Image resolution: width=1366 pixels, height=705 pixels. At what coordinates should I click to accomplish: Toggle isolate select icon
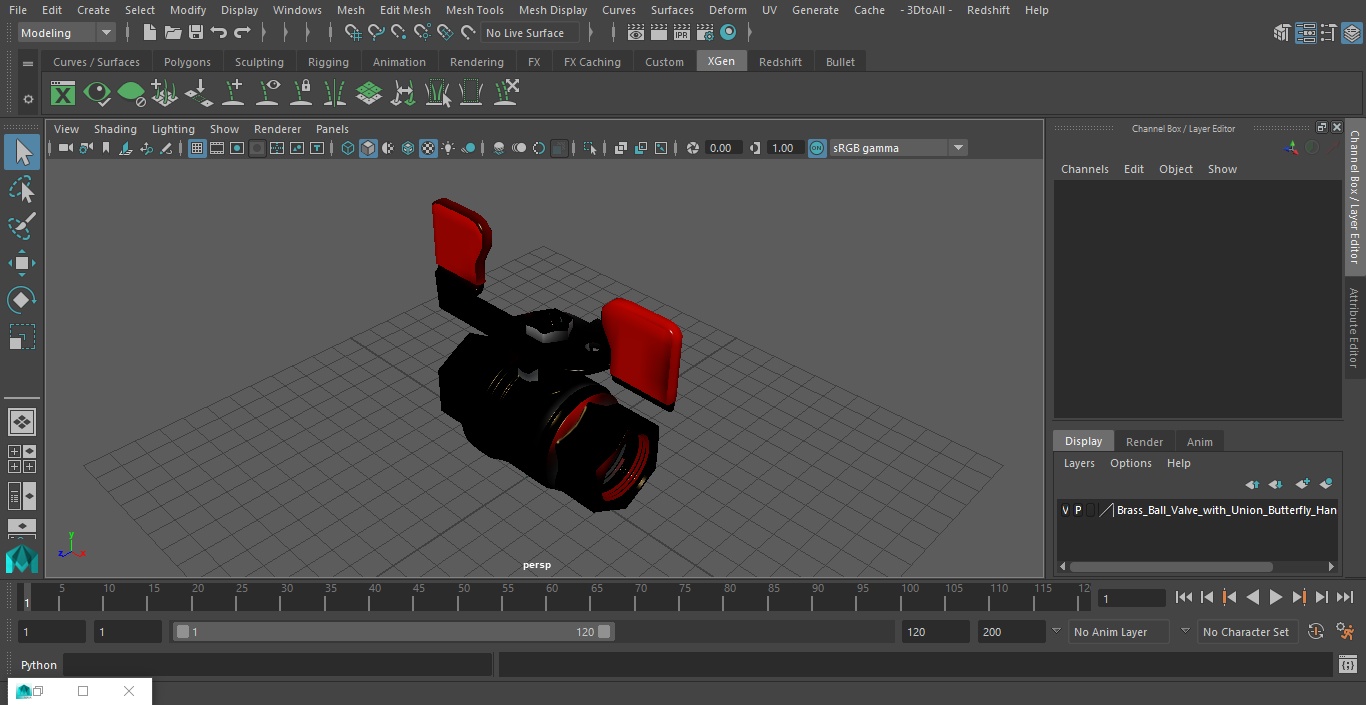pos(590,148)
